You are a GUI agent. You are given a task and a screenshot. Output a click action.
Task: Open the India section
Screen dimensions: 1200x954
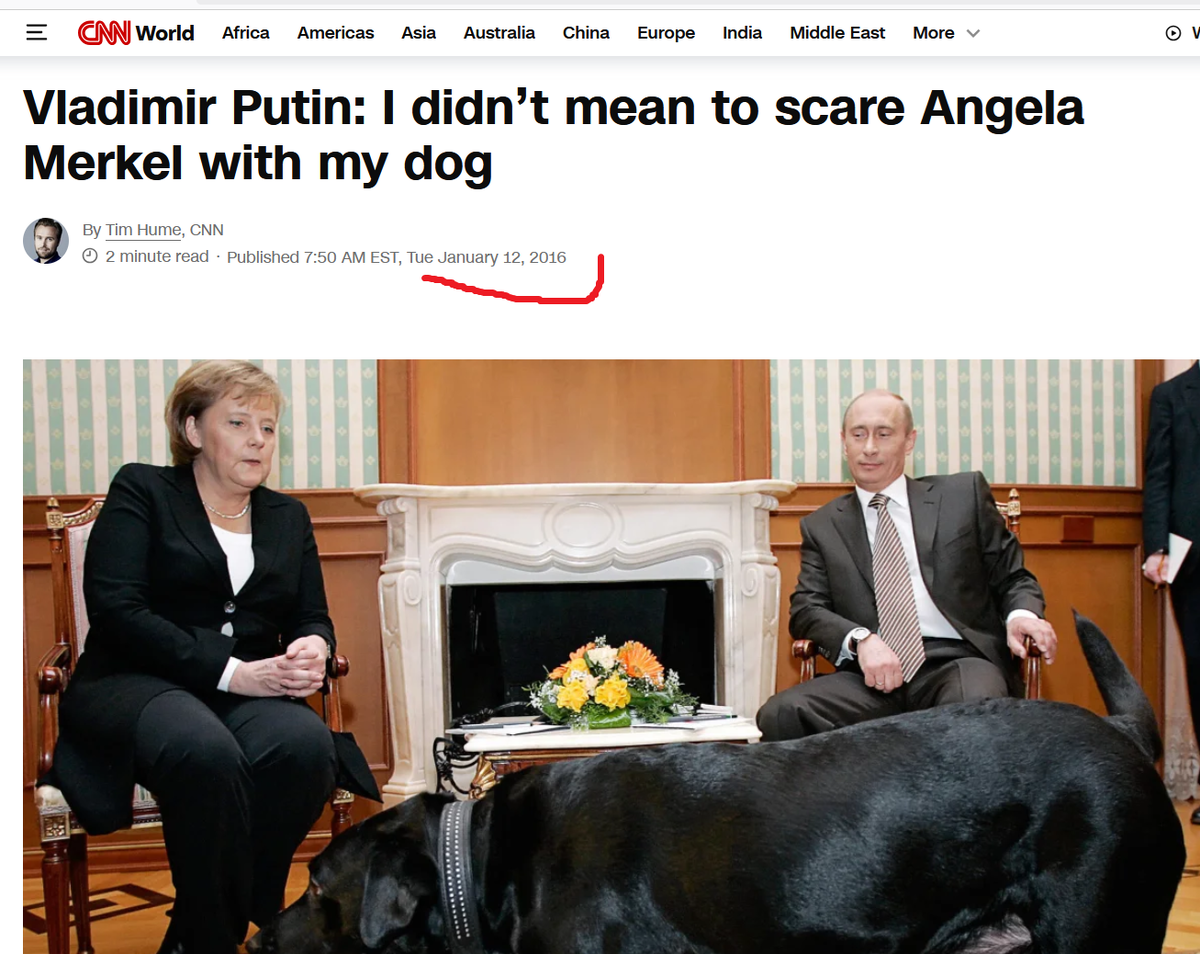742,33
